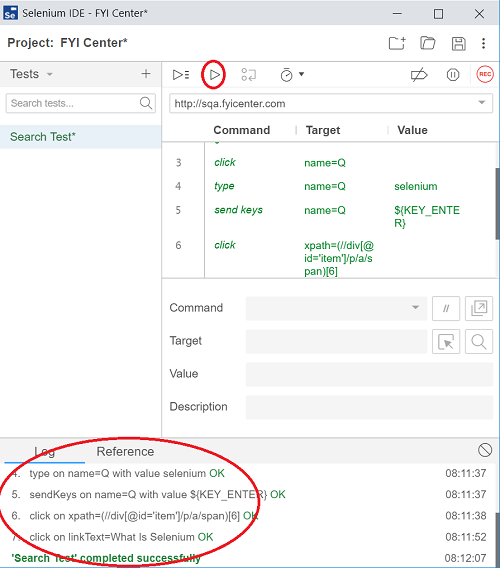Save project disk icon
500x568 pixels.
[x=458, y=43]
